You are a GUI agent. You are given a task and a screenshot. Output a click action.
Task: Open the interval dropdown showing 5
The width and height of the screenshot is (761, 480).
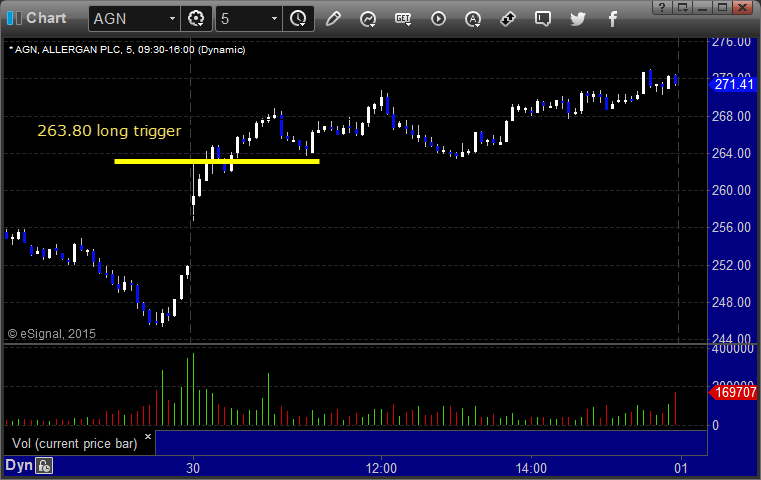[274, 19]
